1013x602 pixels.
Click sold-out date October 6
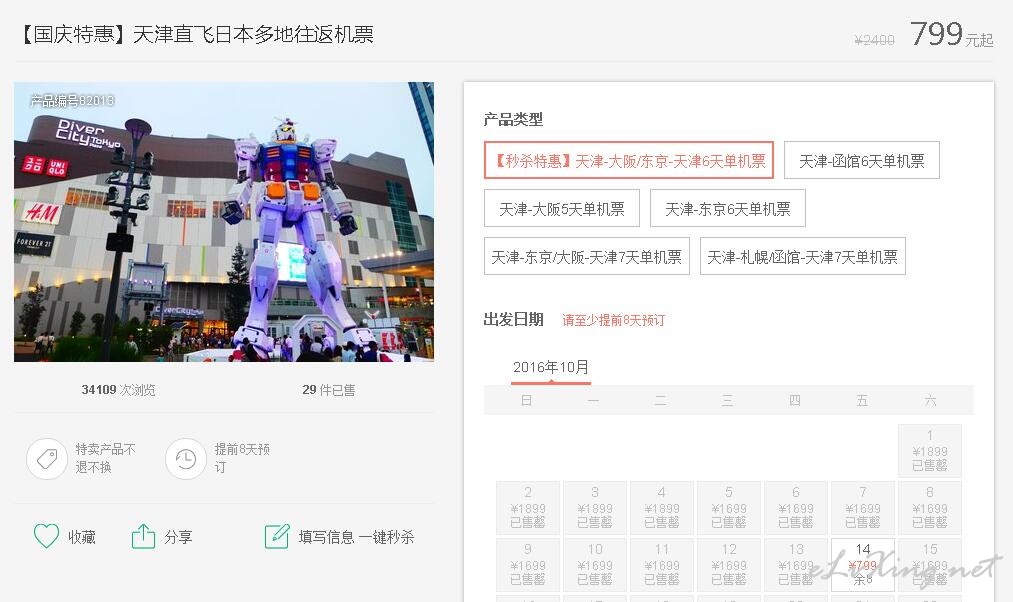pyautogui.click(x=796, y=508)
